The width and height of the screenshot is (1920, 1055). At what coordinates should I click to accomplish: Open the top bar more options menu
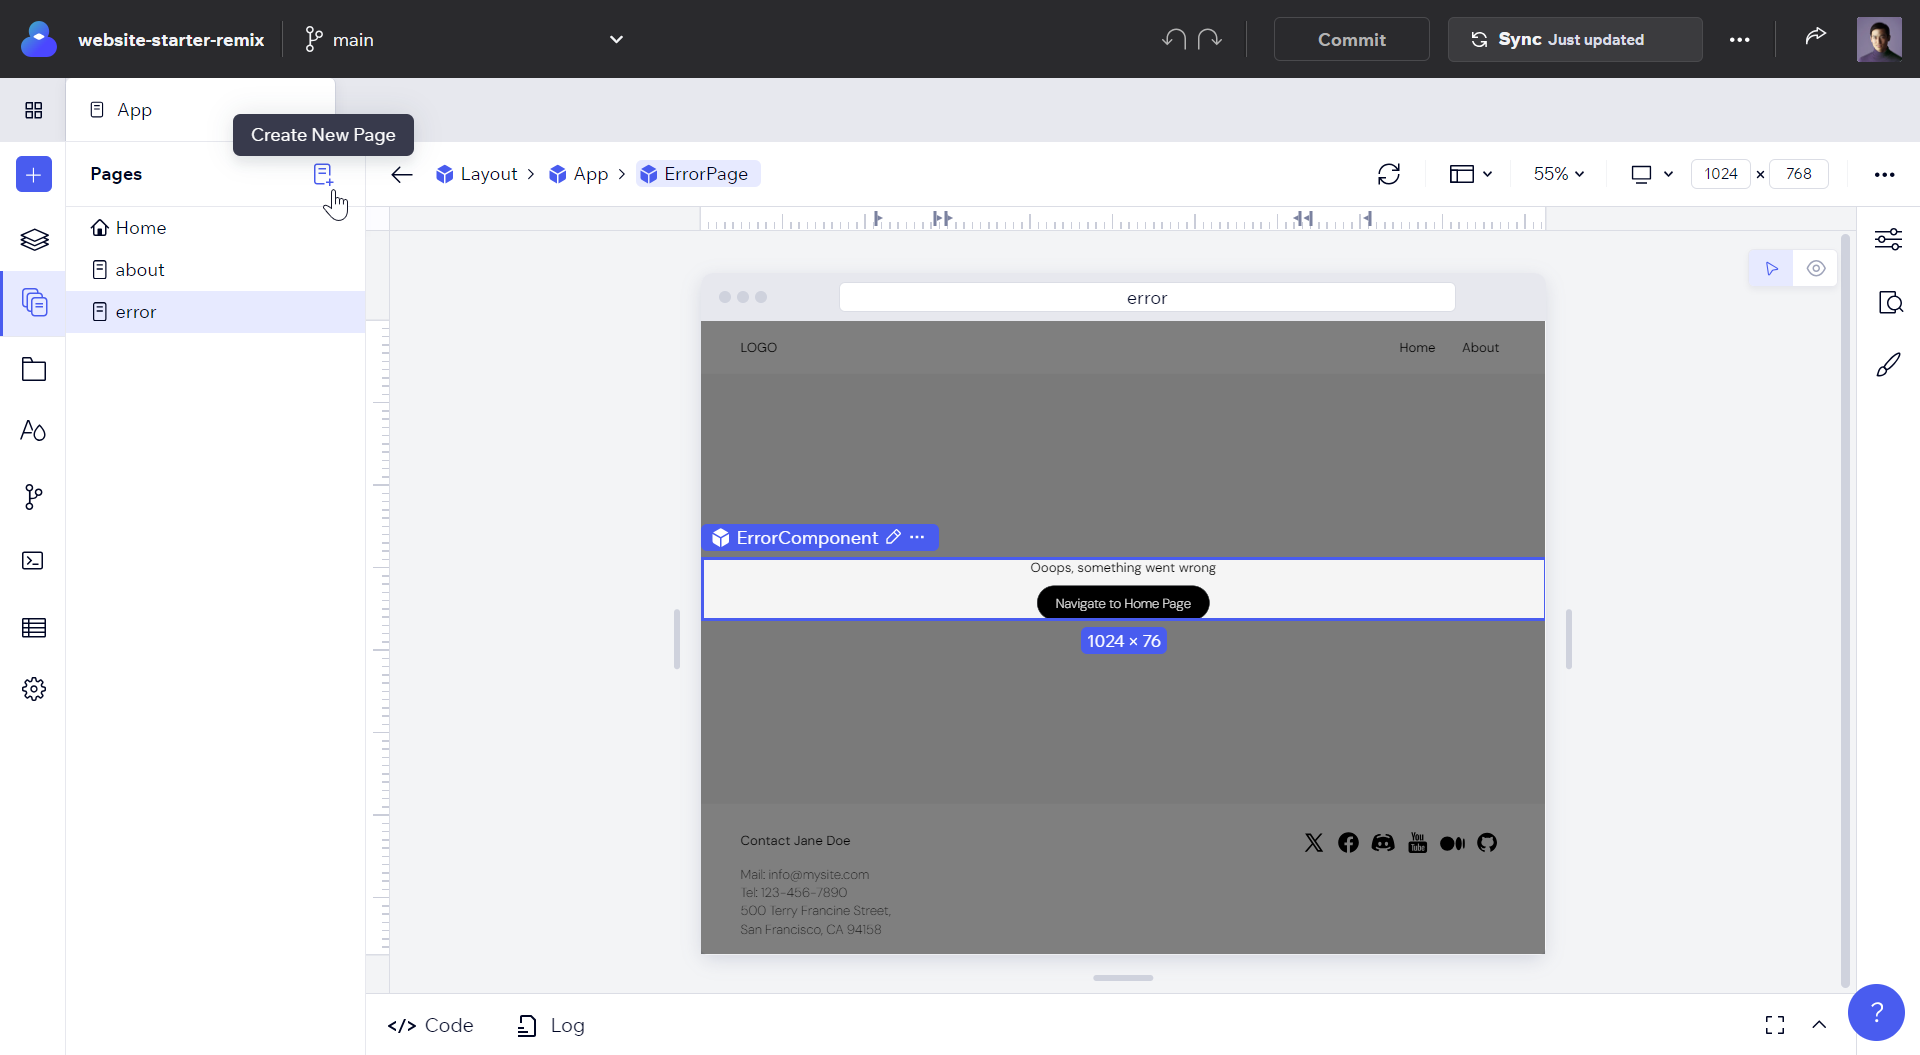click(1740, 39)
